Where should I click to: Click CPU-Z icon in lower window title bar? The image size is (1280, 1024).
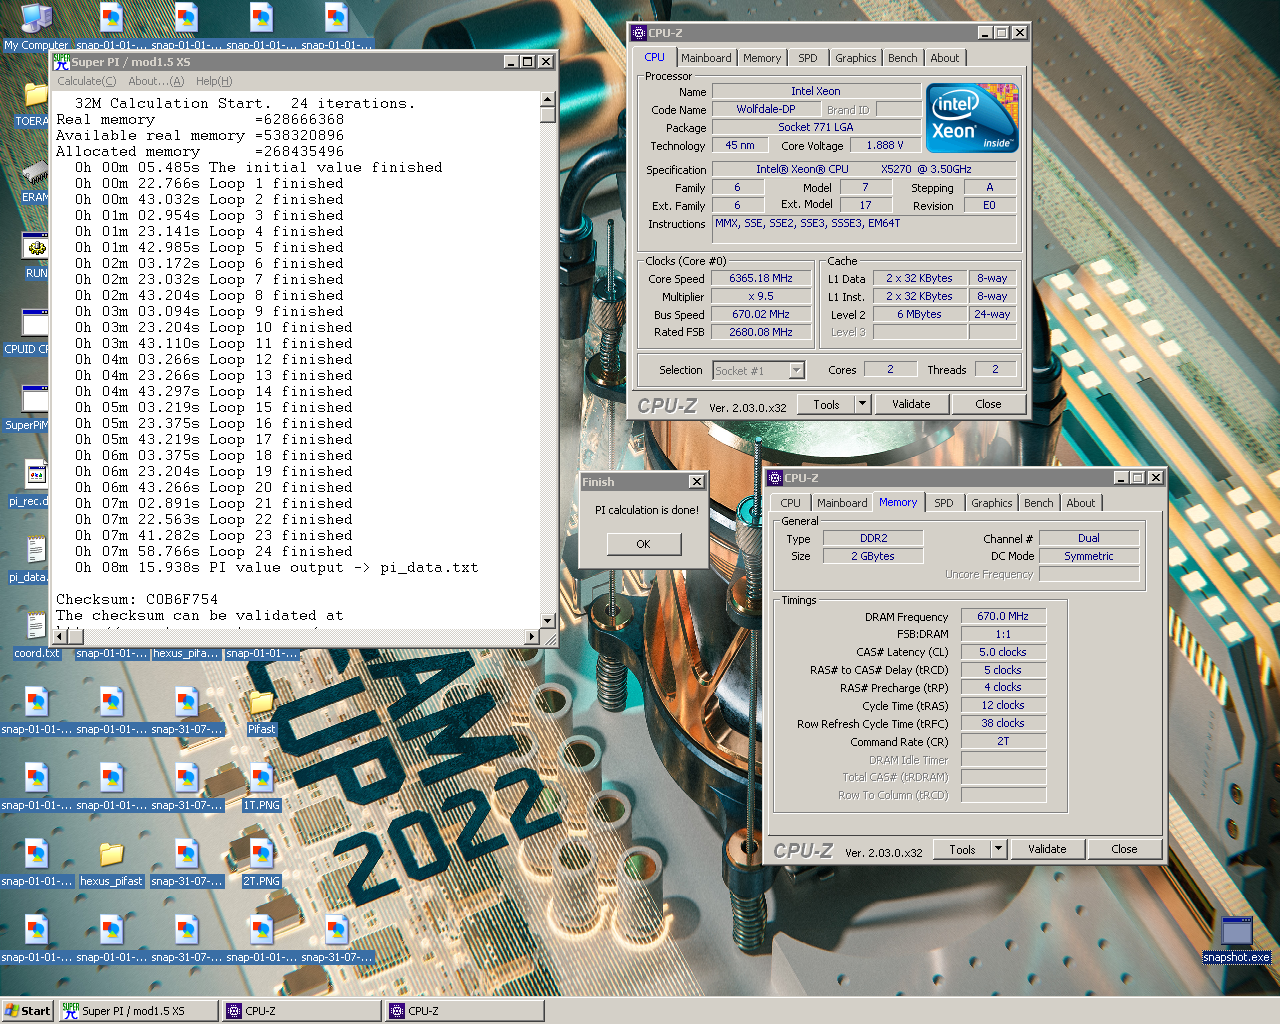775,478
